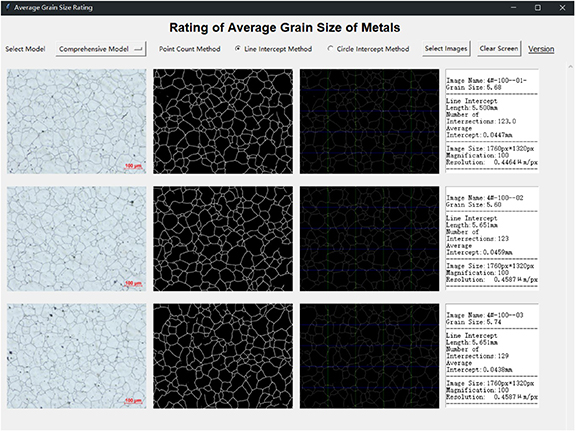Click the Grain Size 5.60 result text

[473, 205]
